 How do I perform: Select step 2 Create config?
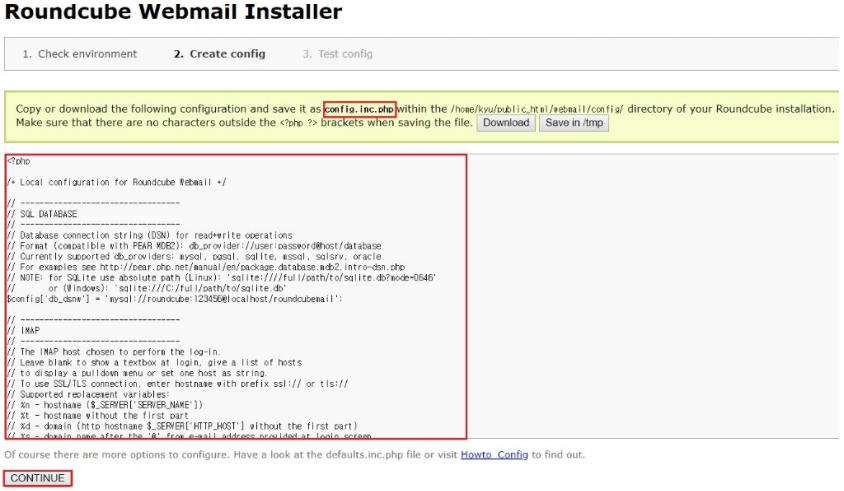(219, 54)
